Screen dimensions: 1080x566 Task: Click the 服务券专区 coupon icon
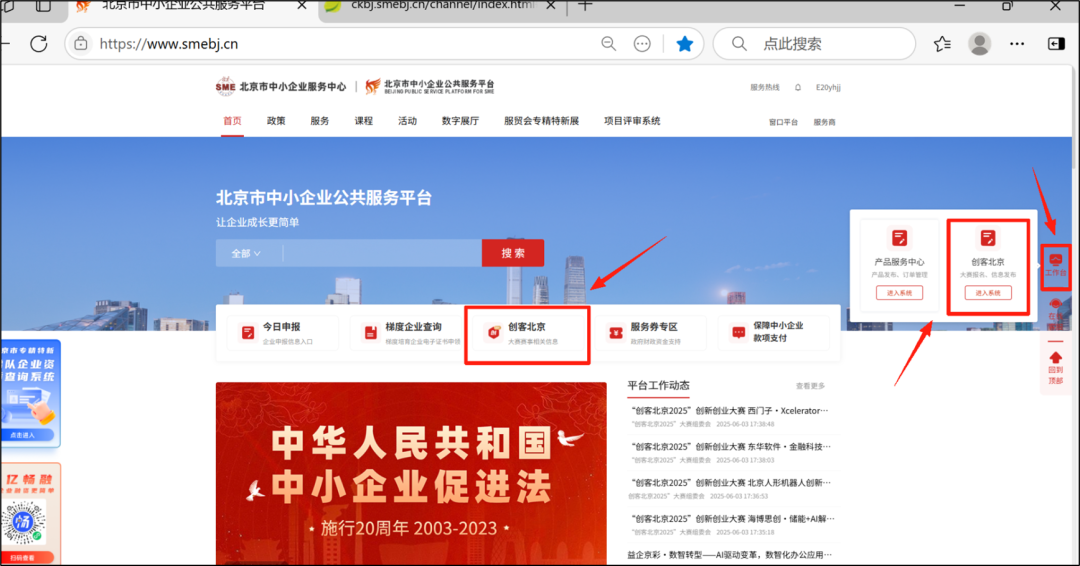tap(616, 333)
